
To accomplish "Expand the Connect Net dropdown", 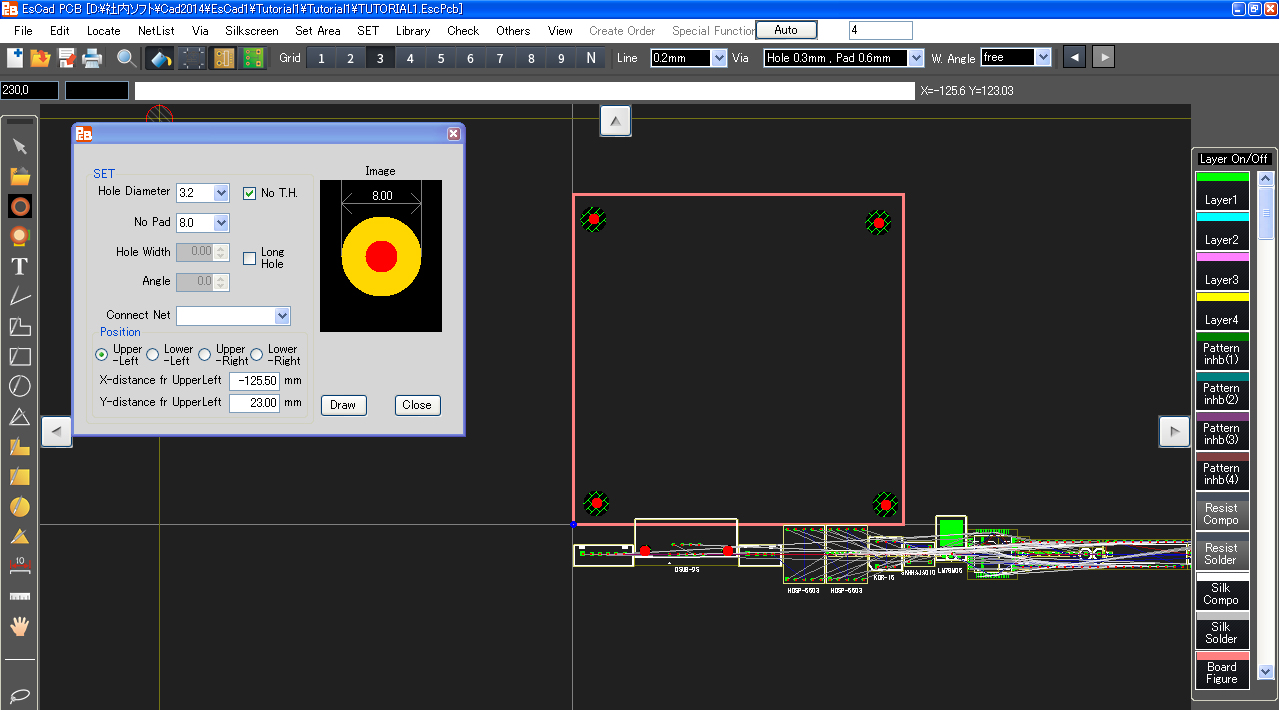I will pos(282,316).
